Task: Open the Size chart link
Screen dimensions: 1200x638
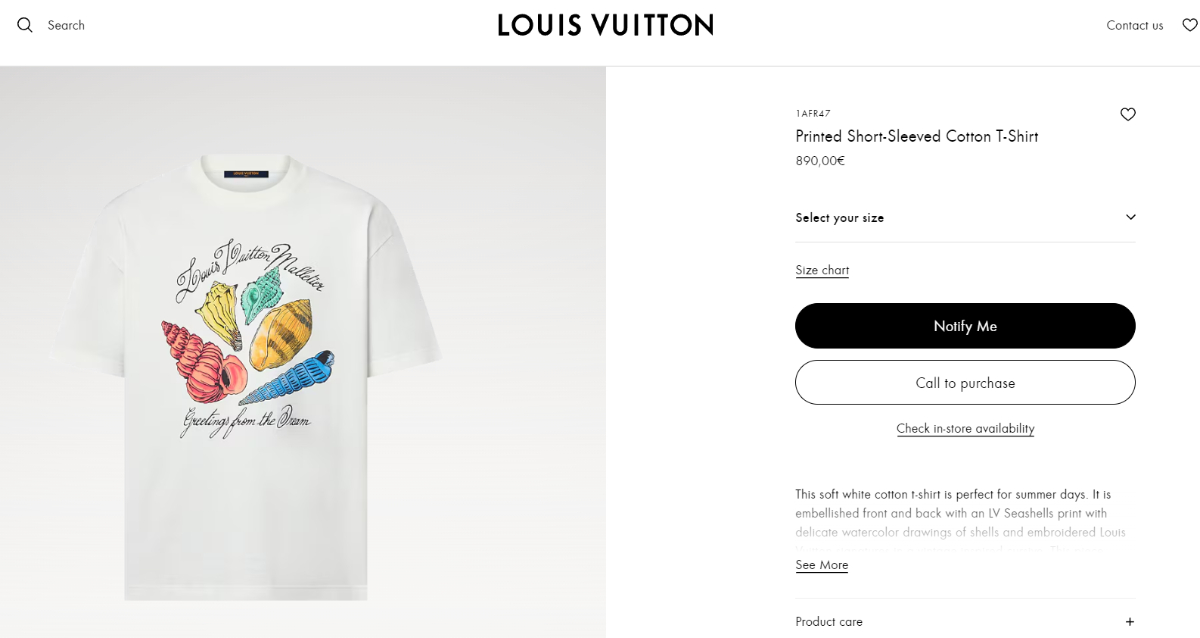Action: pyautogui.click(x=822, y=270)
